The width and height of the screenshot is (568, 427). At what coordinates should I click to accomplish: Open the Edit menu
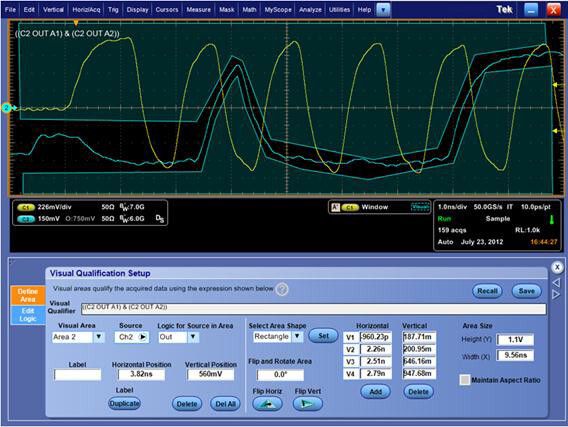29,10
